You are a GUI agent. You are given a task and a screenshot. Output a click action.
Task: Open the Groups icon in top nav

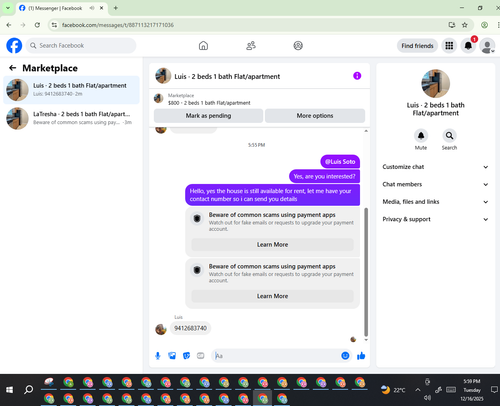tap(298, 46)
